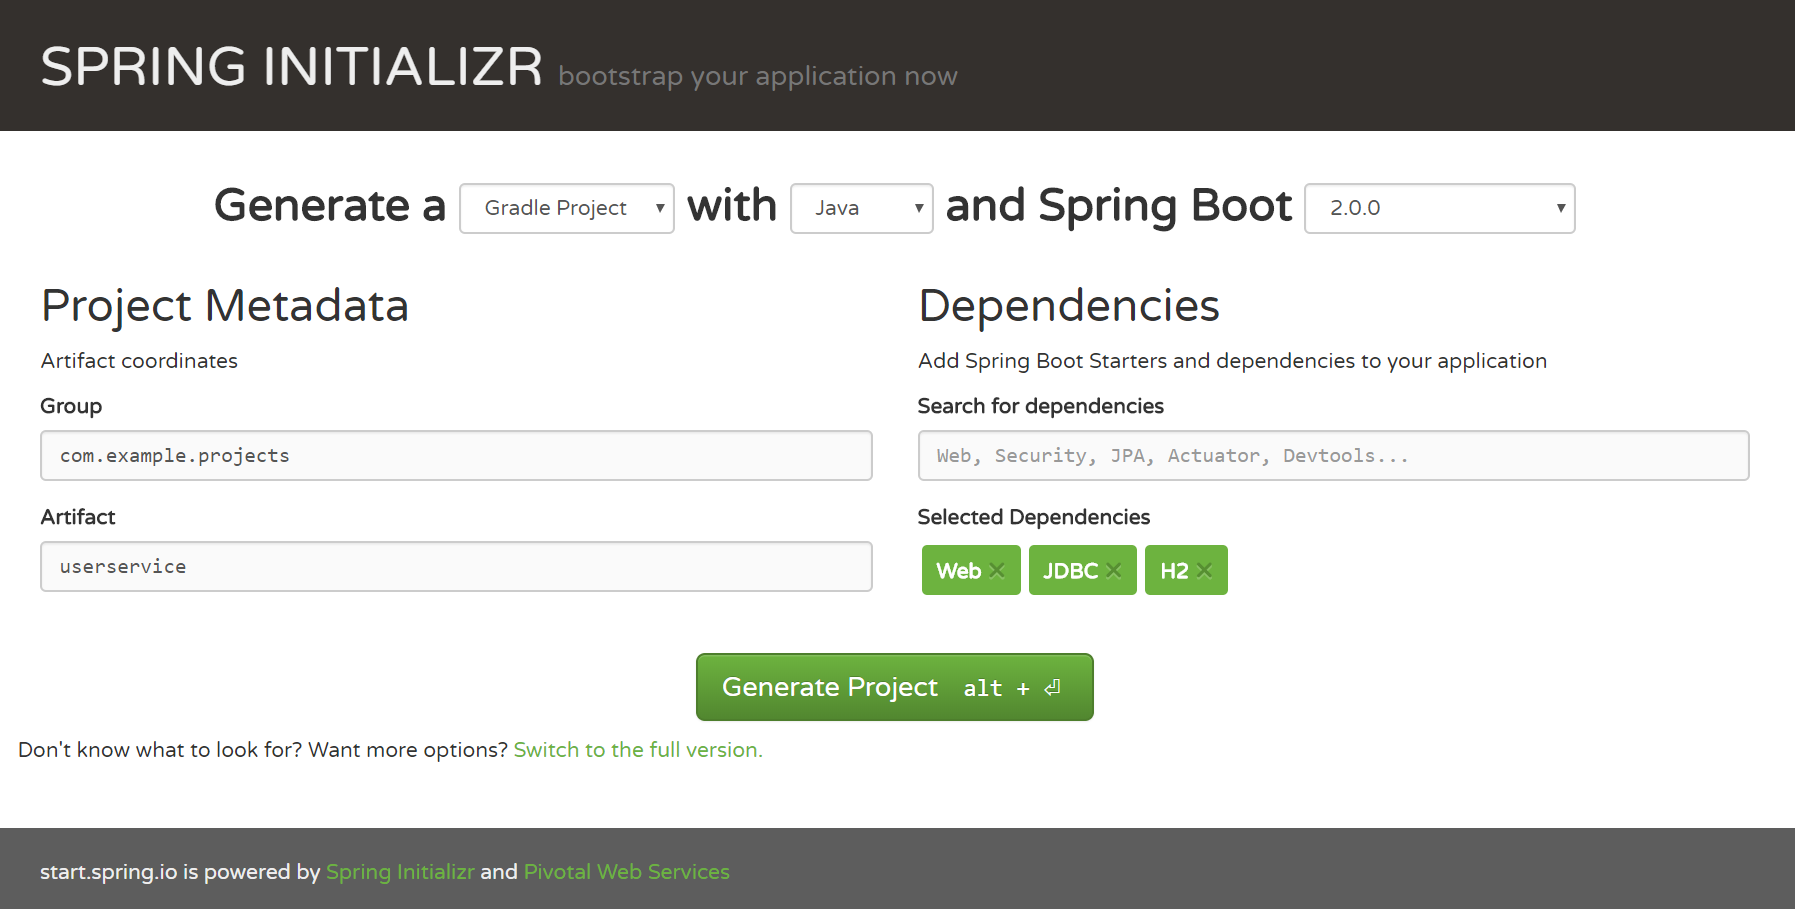
Task: Click the Search for dependencies label
Action: point(1041,406)
